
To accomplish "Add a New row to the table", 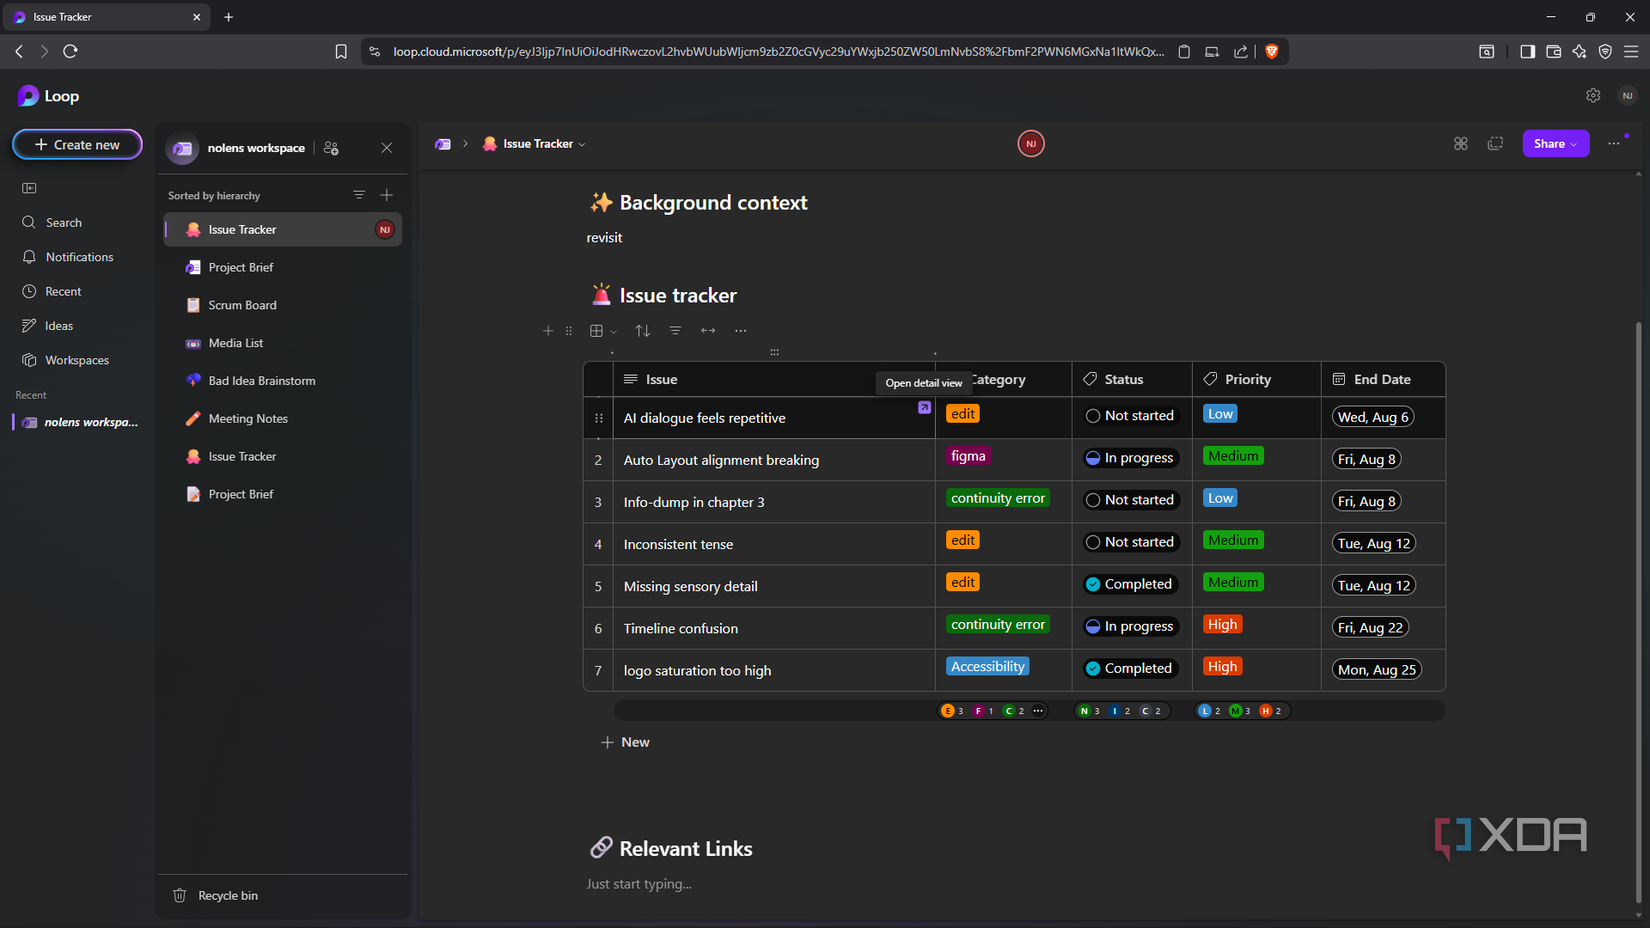I will coord(625,742).
